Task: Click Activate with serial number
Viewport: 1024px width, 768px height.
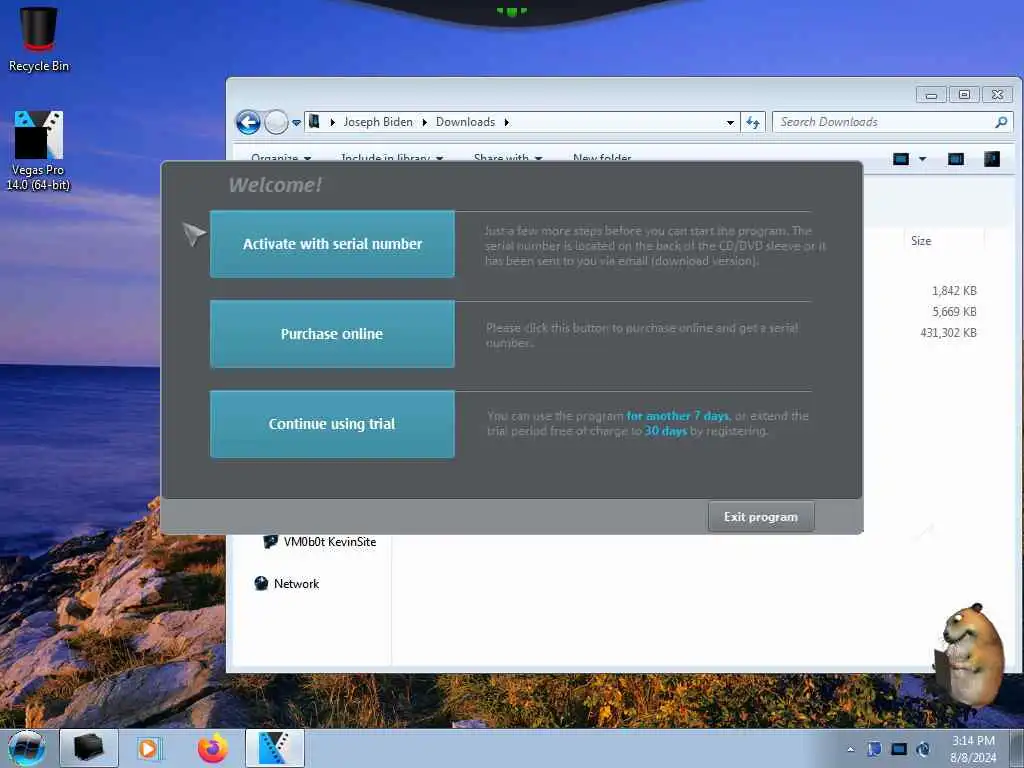Action: (x=332, y=244)
